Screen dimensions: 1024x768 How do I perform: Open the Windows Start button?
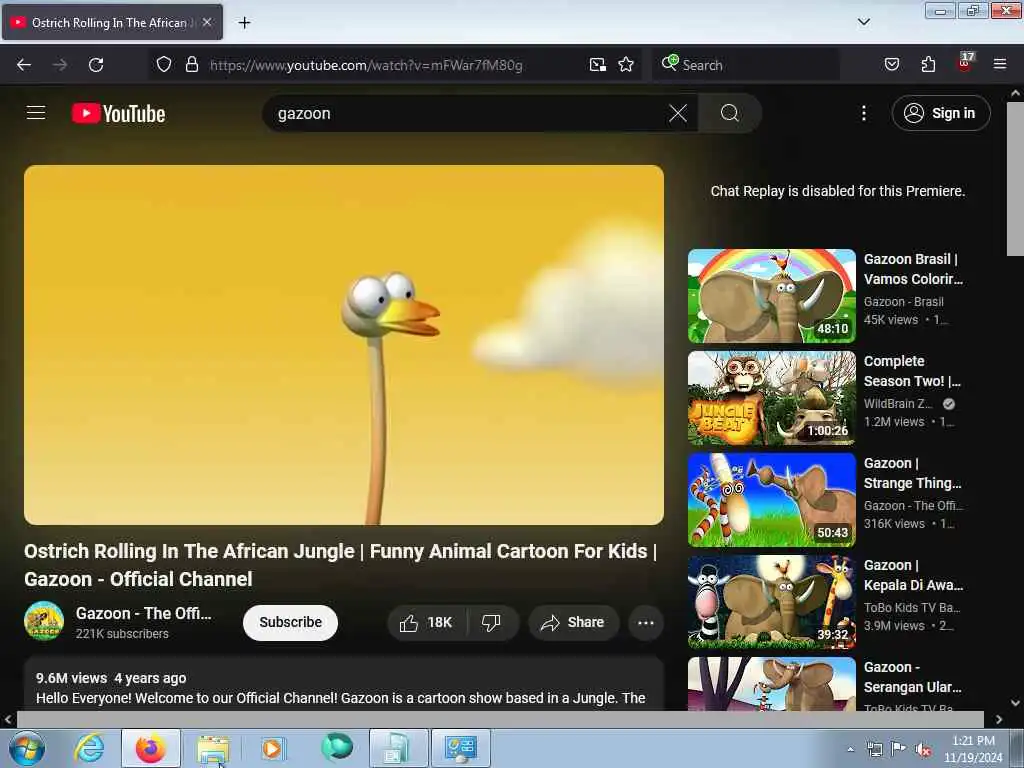[27, 748]
